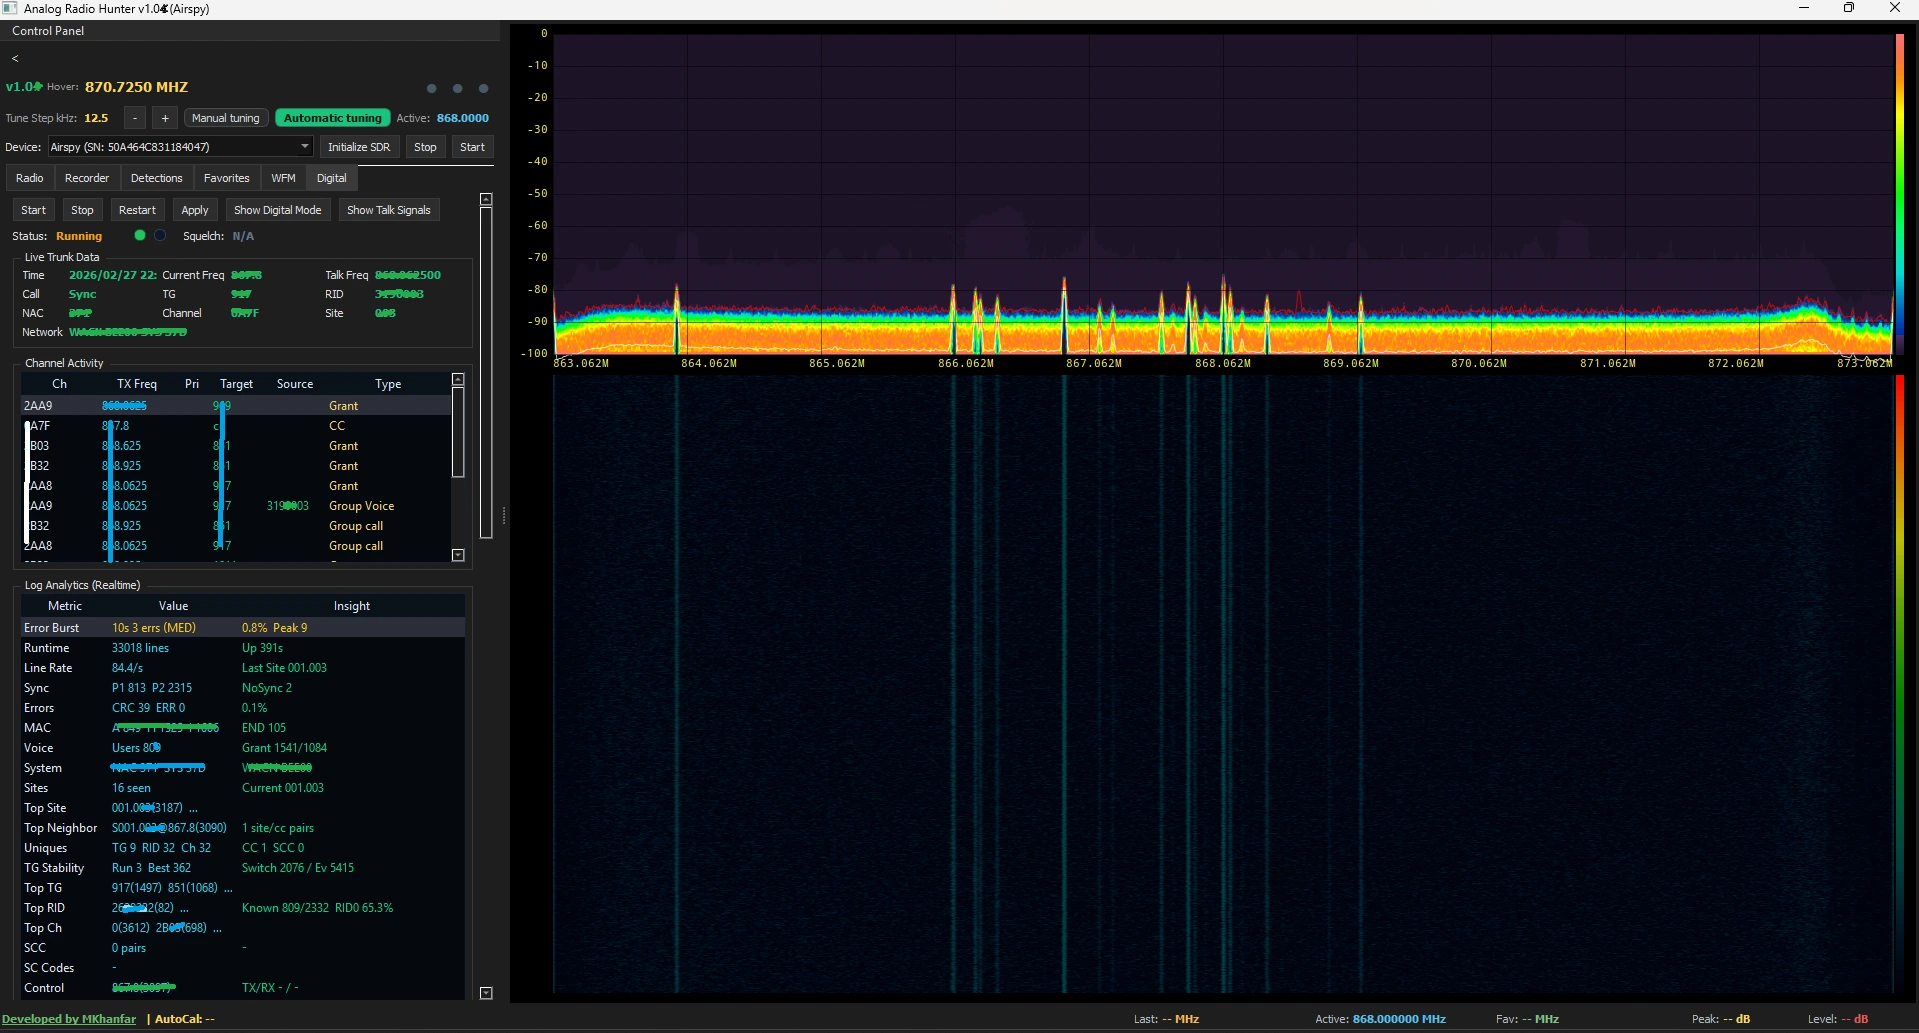Image resolution: width=1919 pixels, height=1033 pixels.
Task: Click the green Running status LED
Action: click(x=139, y=235)
